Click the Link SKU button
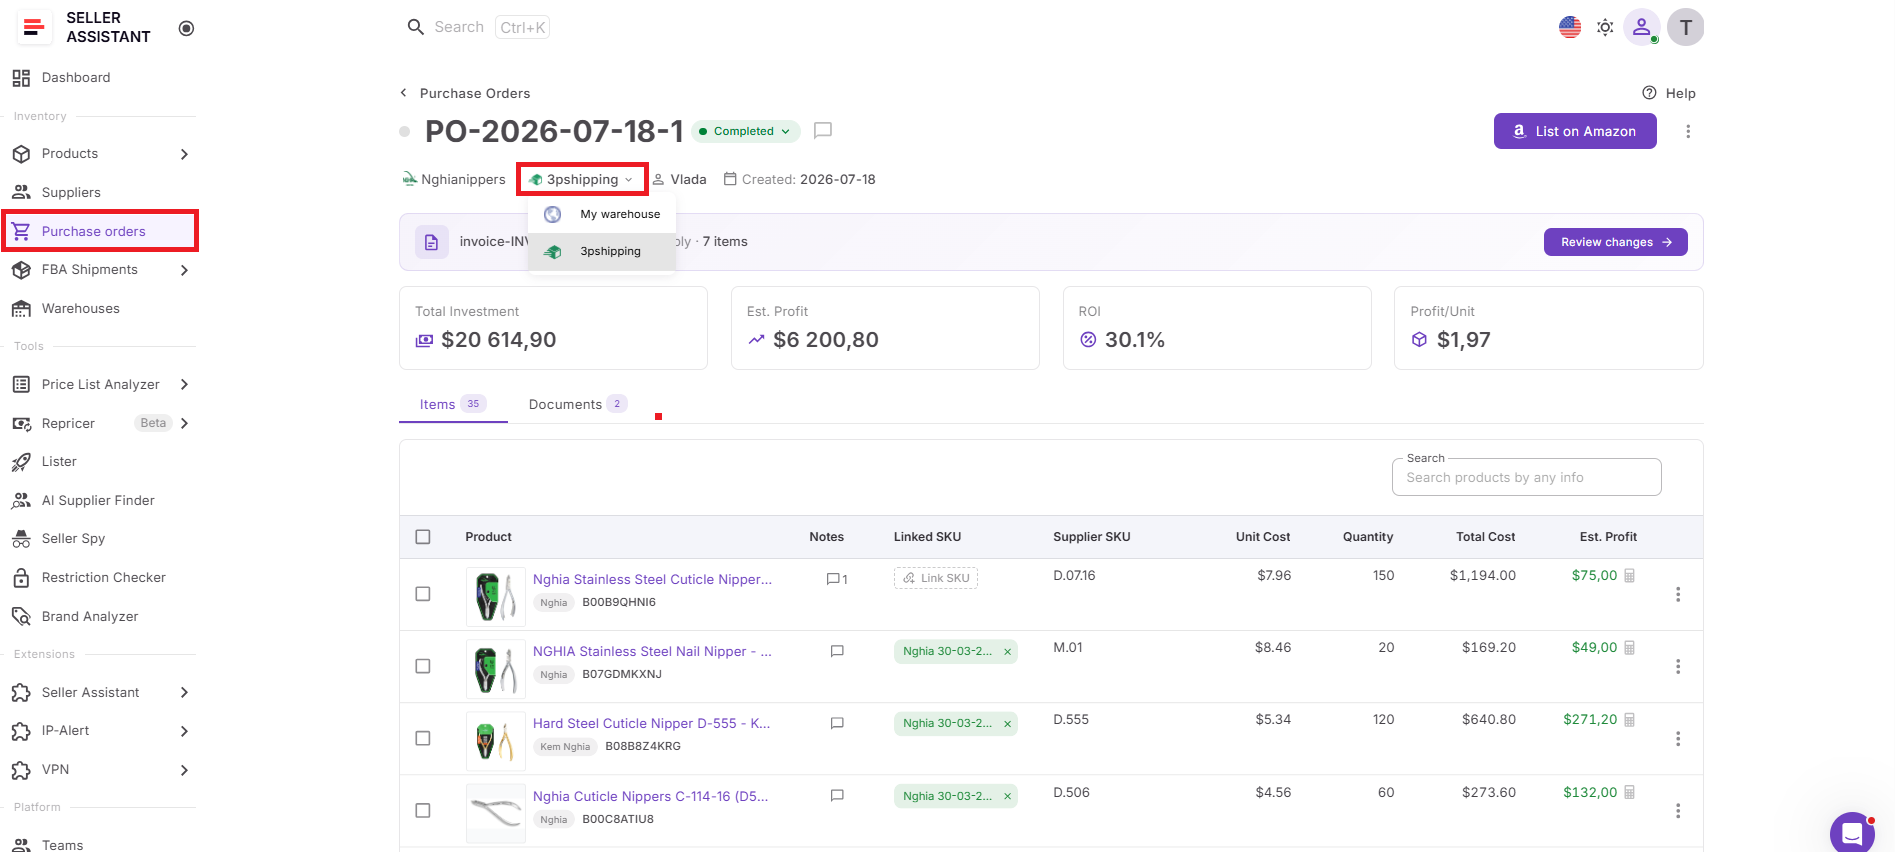The height and width of the screenshot is (852, 1895). point(936,578)
